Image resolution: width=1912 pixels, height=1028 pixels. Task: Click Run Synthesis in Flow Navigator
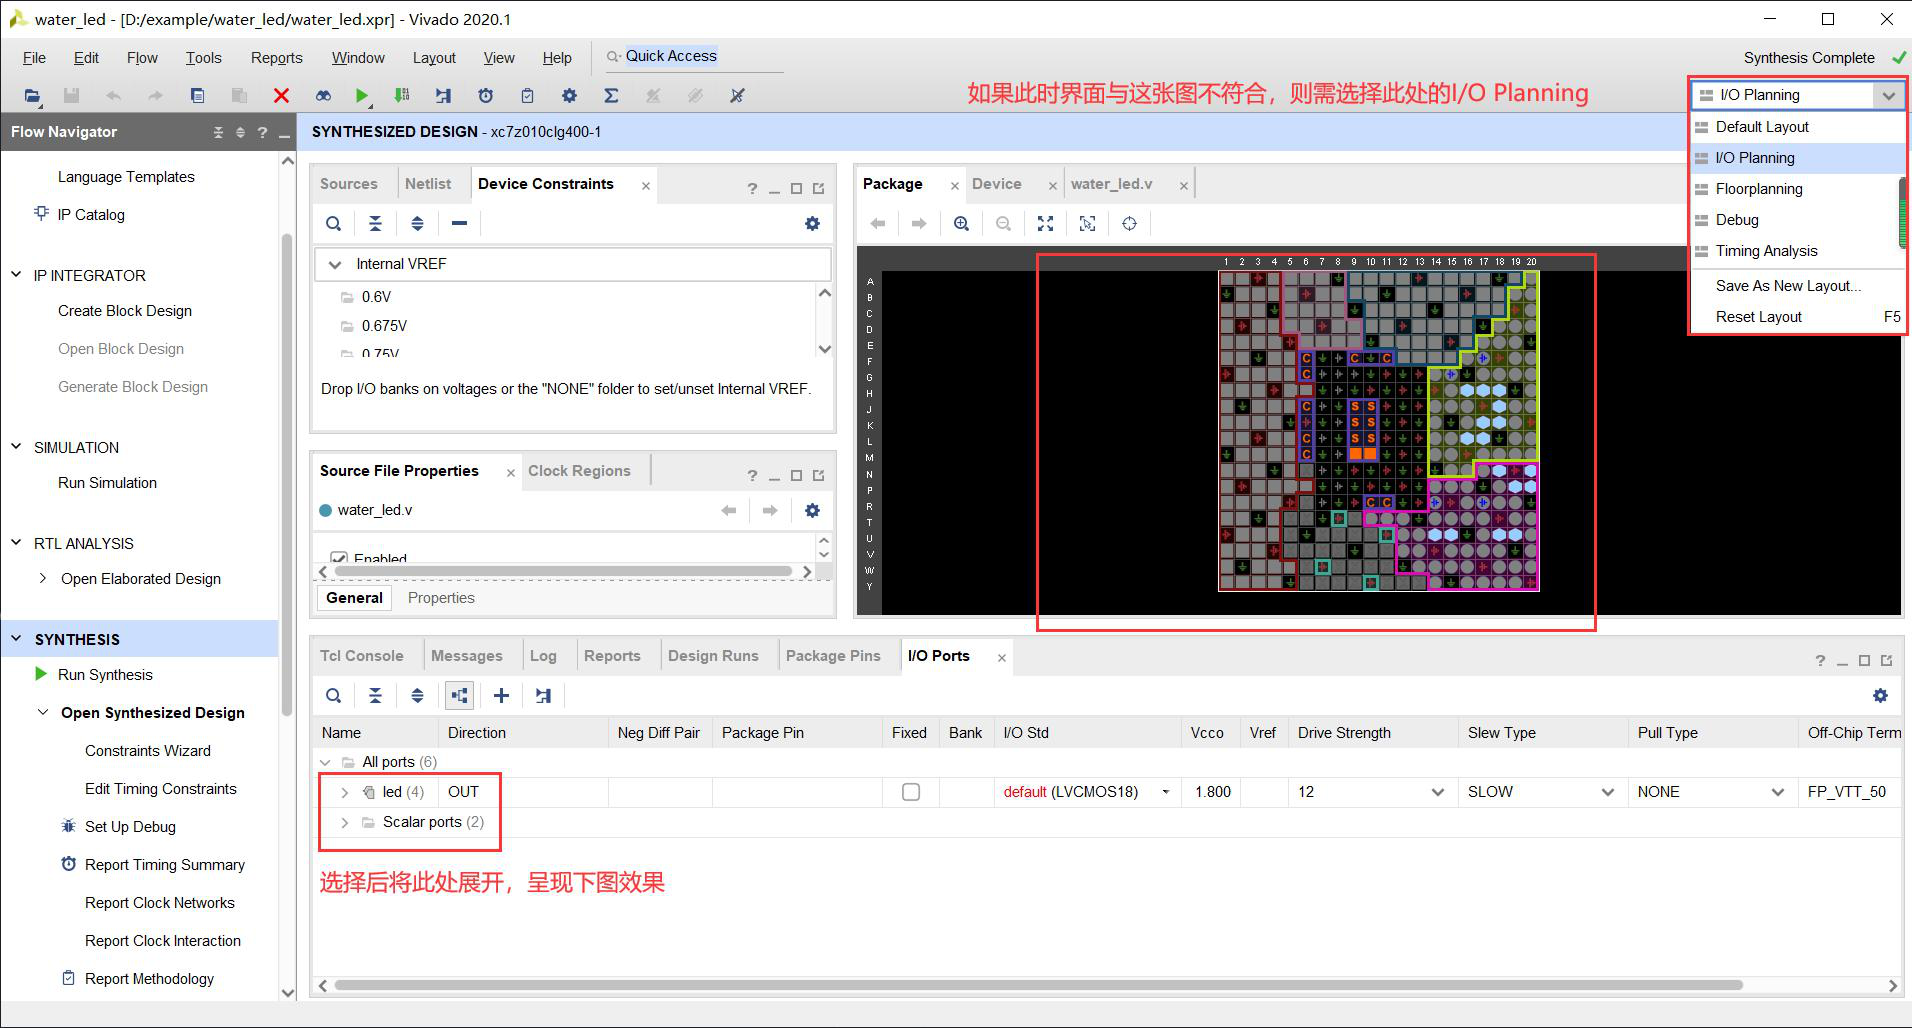[105, 675]
